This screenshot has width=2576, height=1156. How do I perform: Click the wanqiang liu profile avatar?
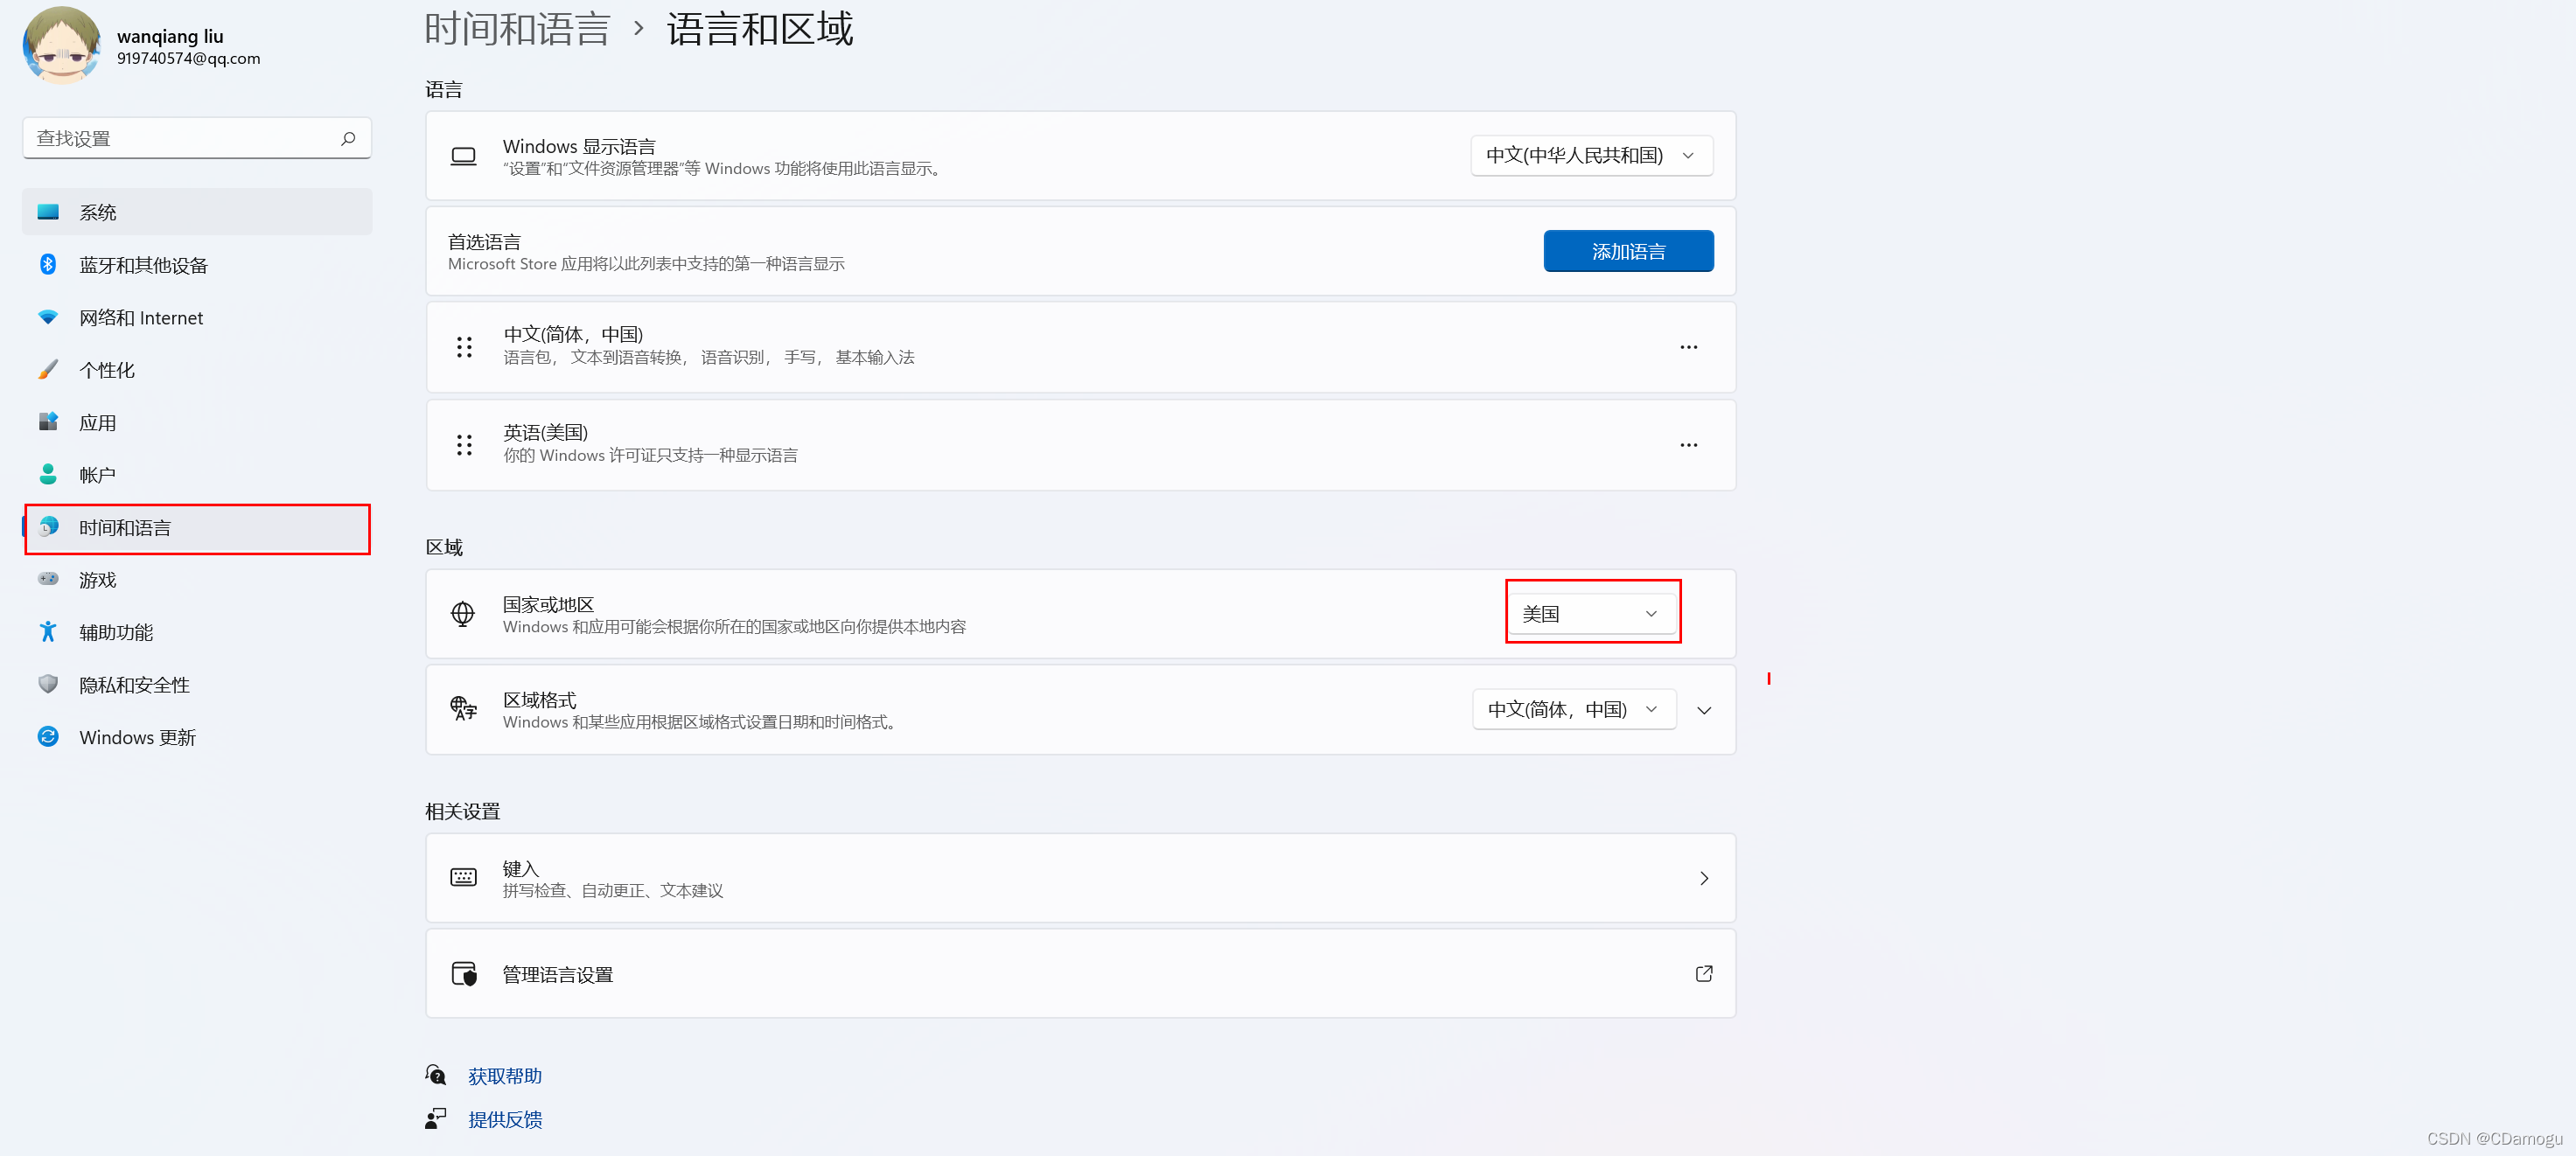(61, 45)
